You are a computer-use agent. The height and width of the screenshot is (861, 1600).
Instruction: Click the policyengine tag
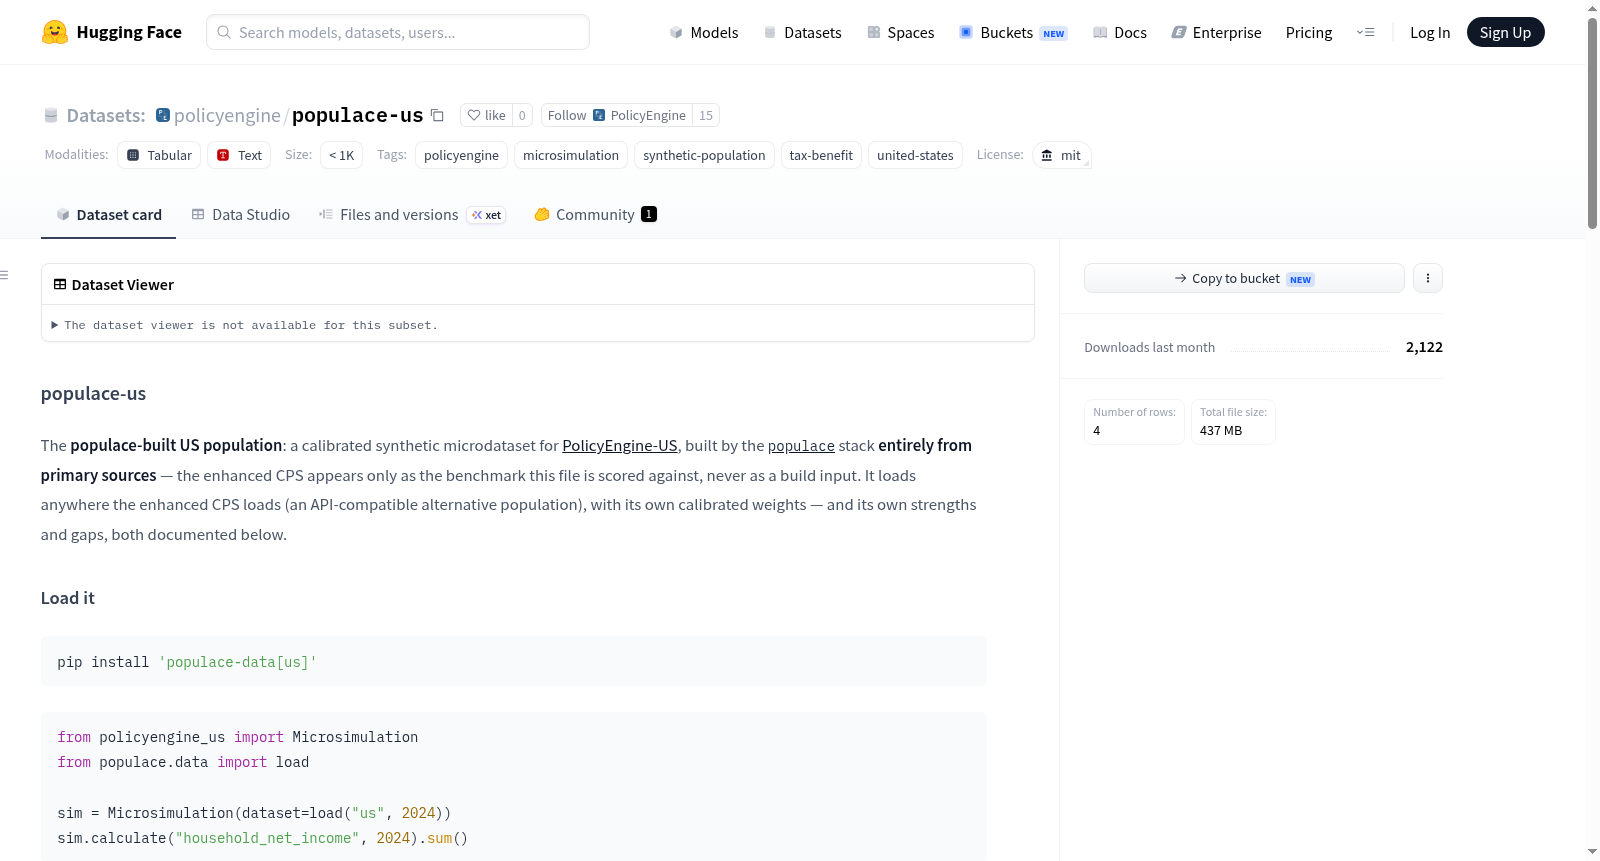461,155
